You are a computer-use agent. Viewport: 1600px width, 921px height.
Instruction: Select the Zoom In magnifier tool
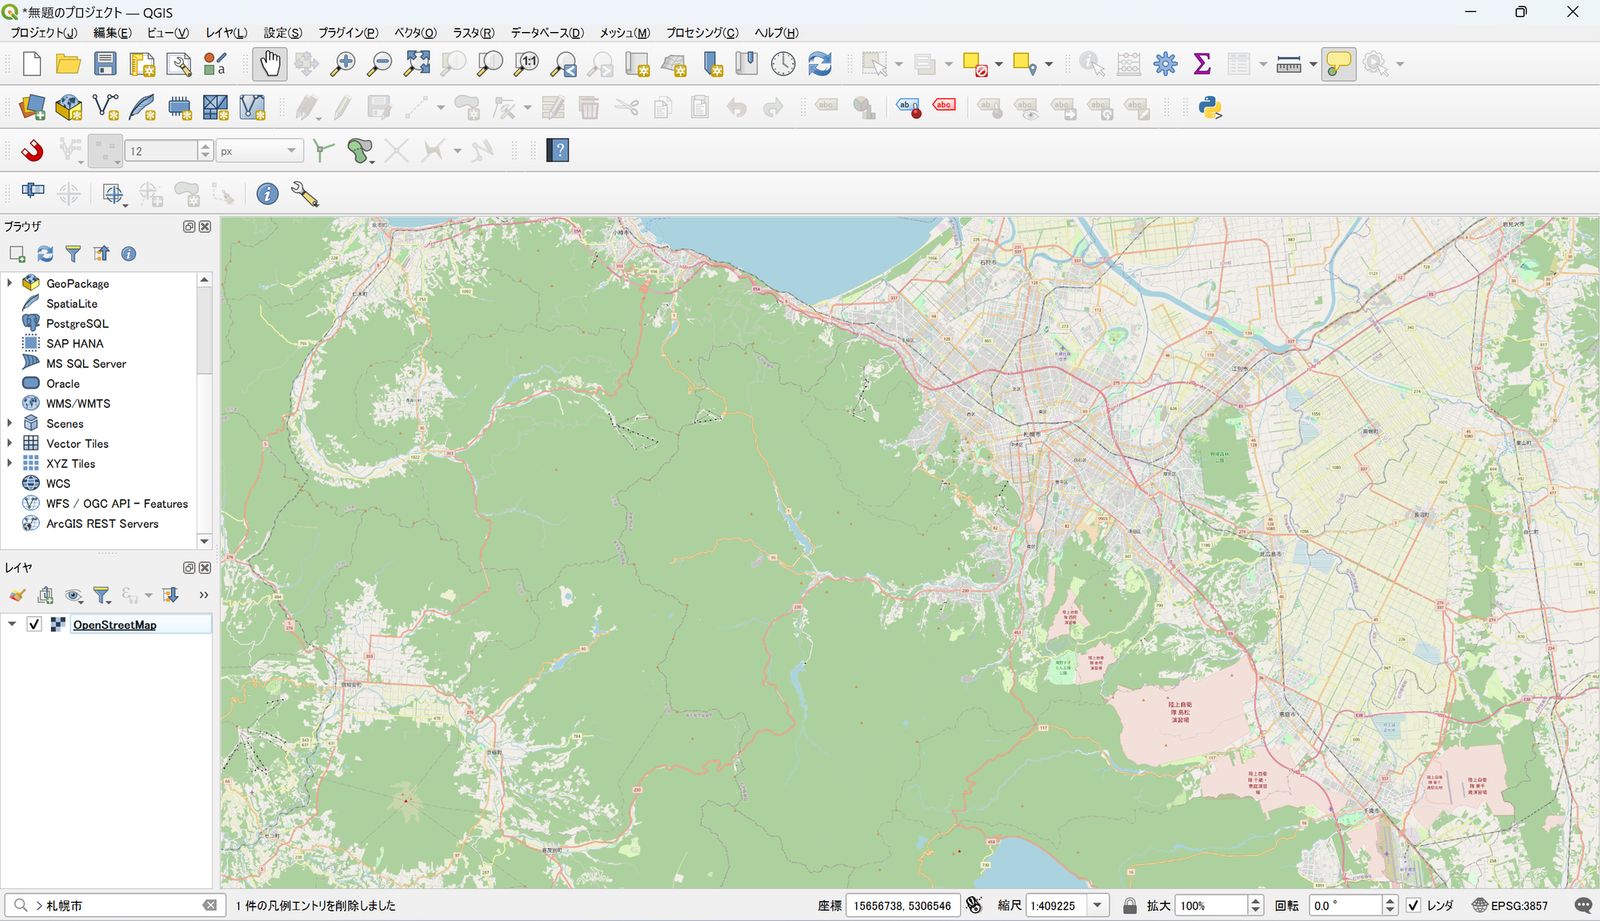click(x=343, y=64)
